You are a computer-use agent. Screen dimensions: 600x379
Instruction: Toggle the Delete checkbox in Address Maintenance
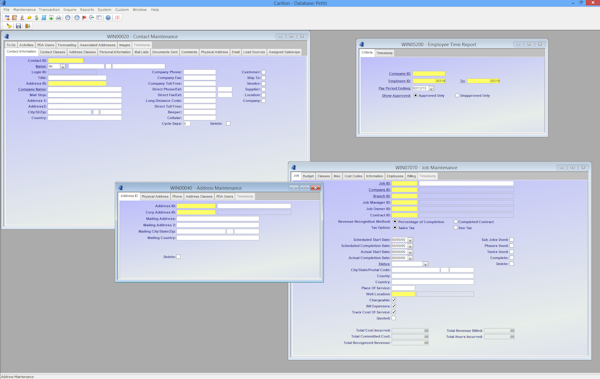(178, 257)
